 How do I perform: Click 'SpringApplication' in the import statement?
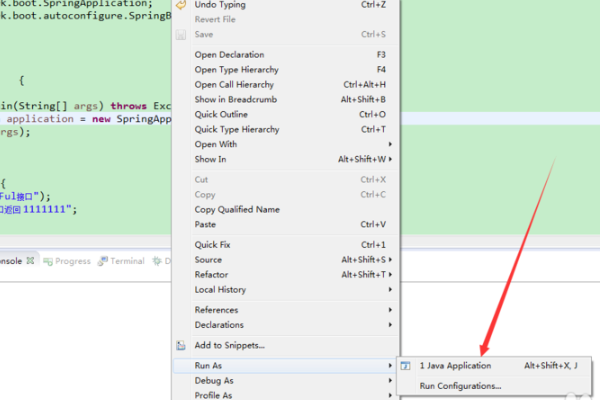(x=98, y=4)
